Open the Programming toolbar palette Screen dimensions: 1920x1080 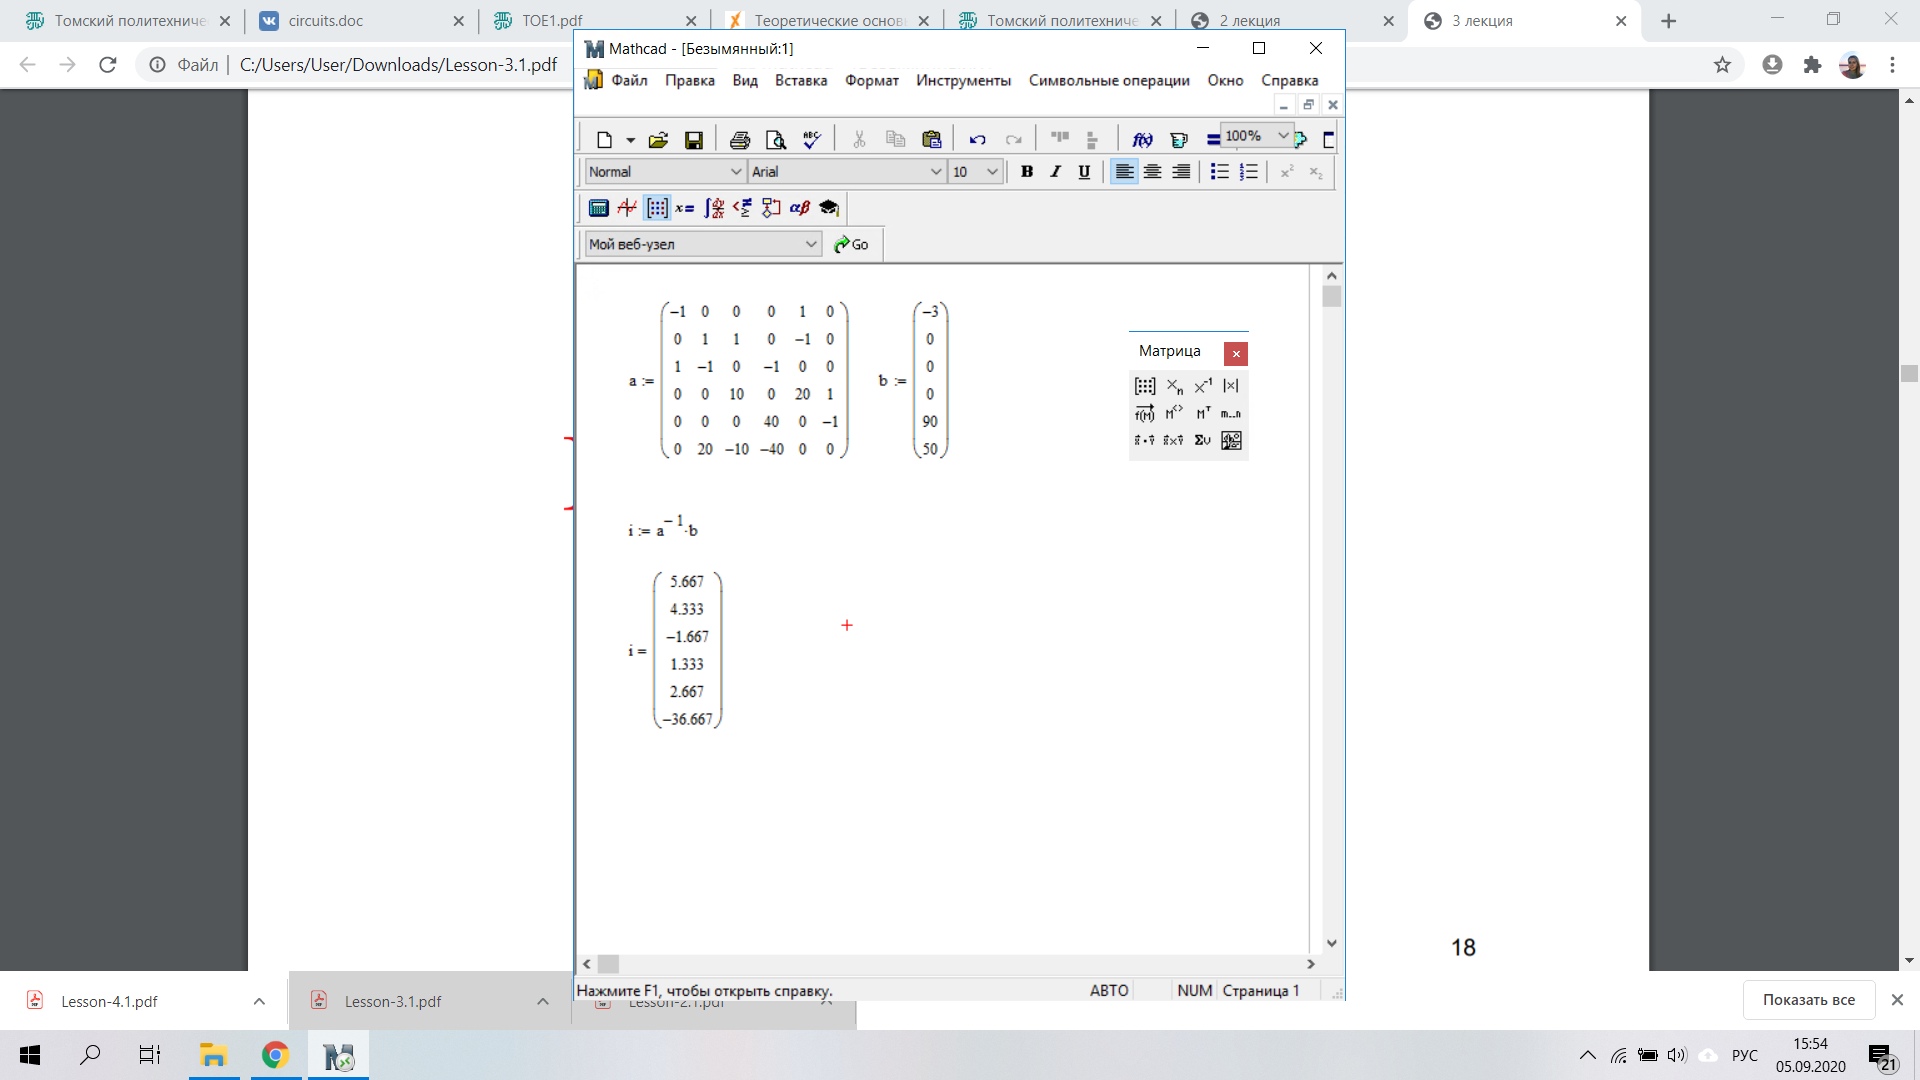771,208
